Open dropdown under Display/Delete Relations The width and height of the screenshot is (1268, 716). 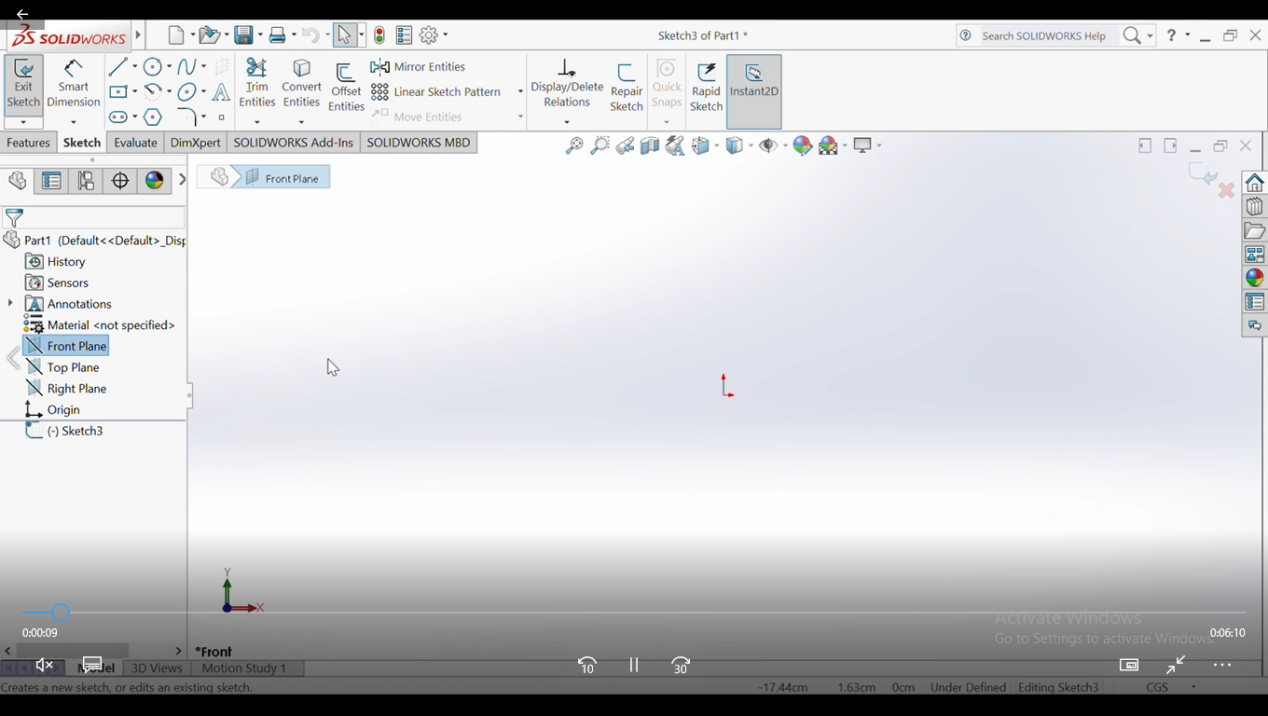click(x=567, y=122)
